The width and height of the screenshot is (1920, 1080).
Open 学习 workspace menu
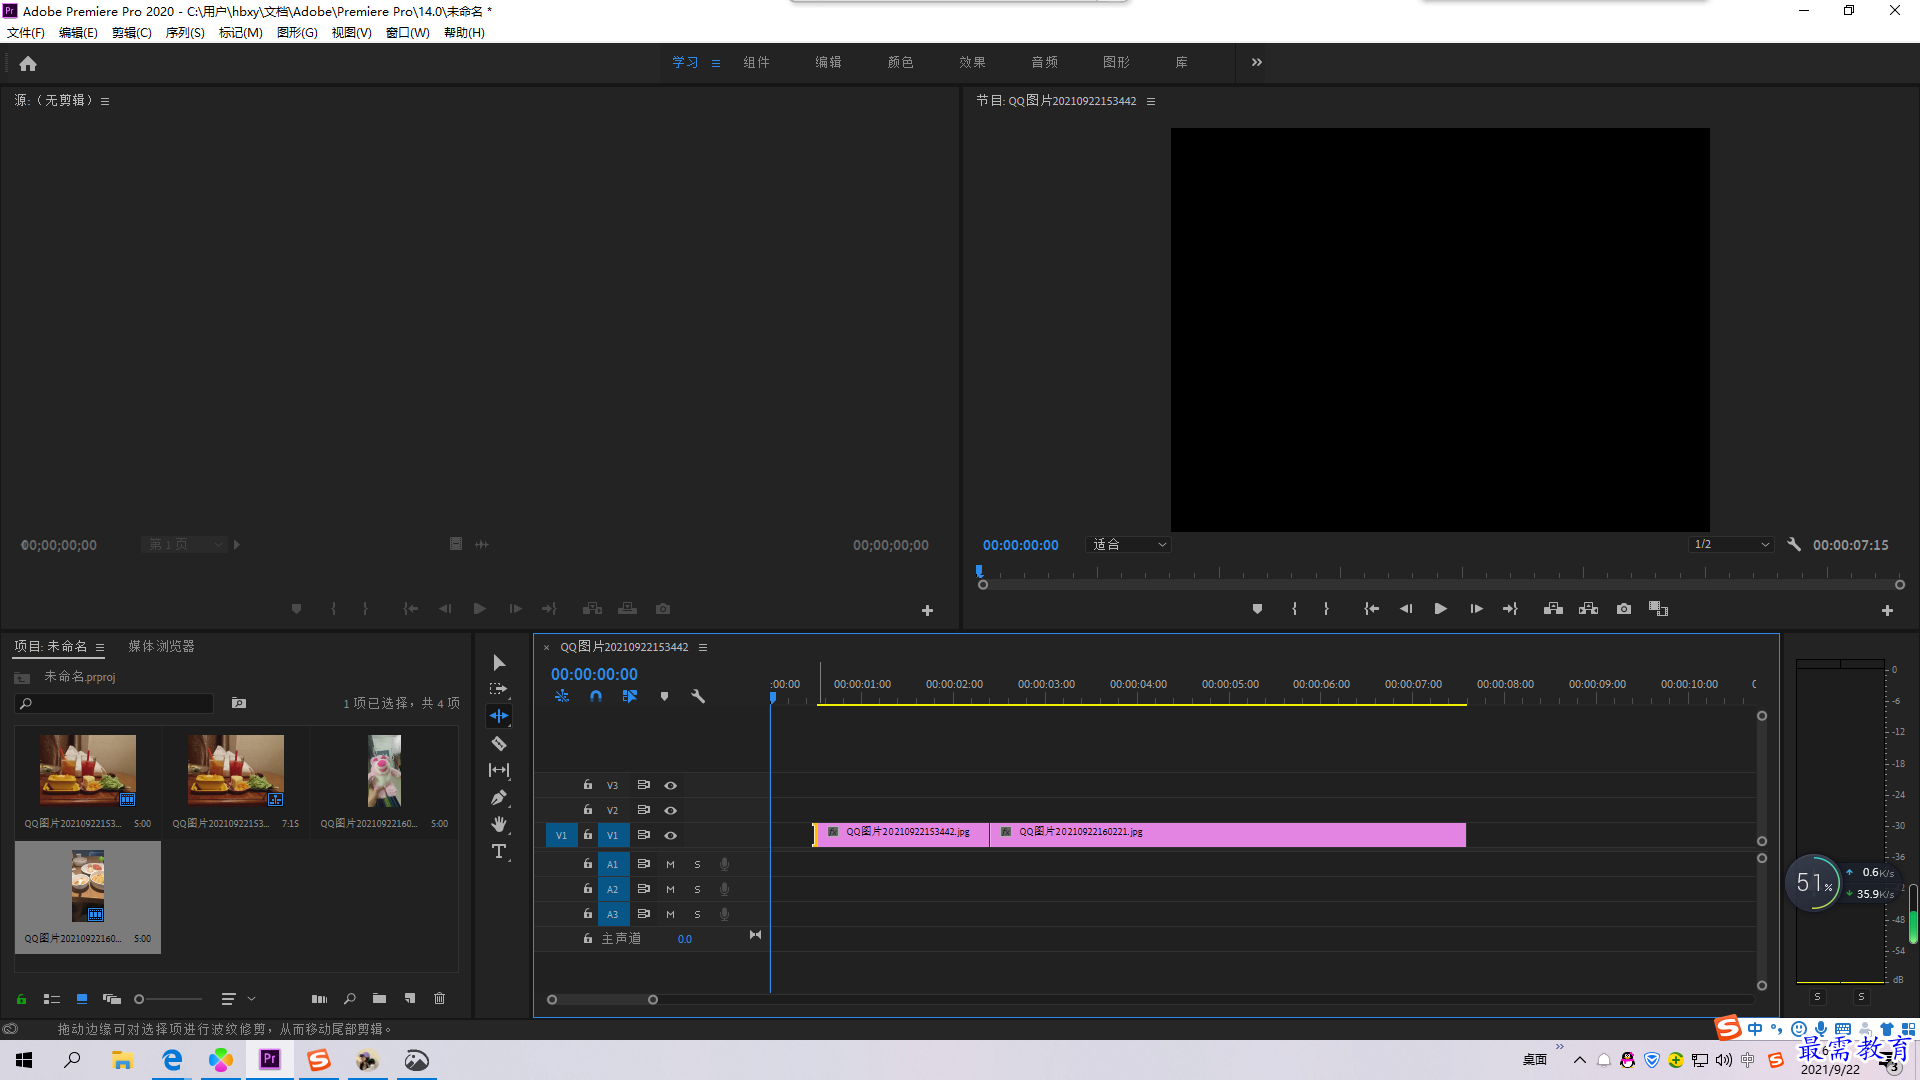click(x=716, y=63)
